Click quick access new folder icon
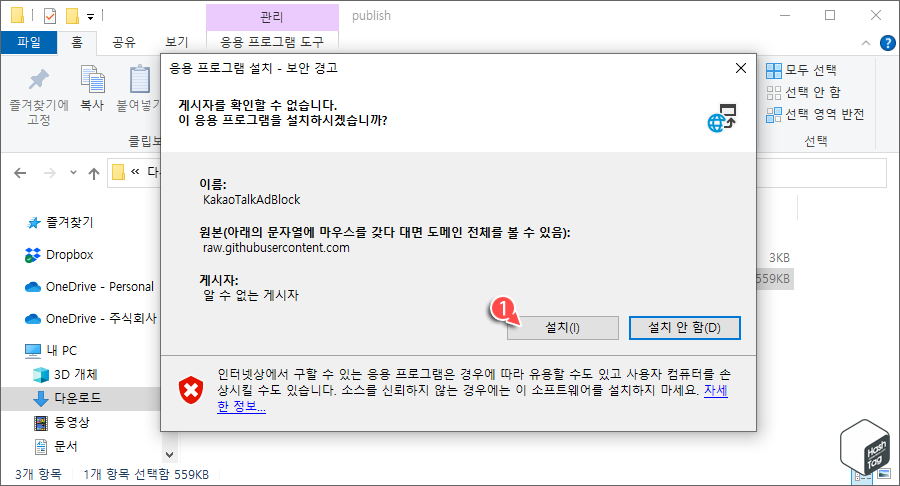Viewport: 900px width, 486px height. [x=72, y=16]
